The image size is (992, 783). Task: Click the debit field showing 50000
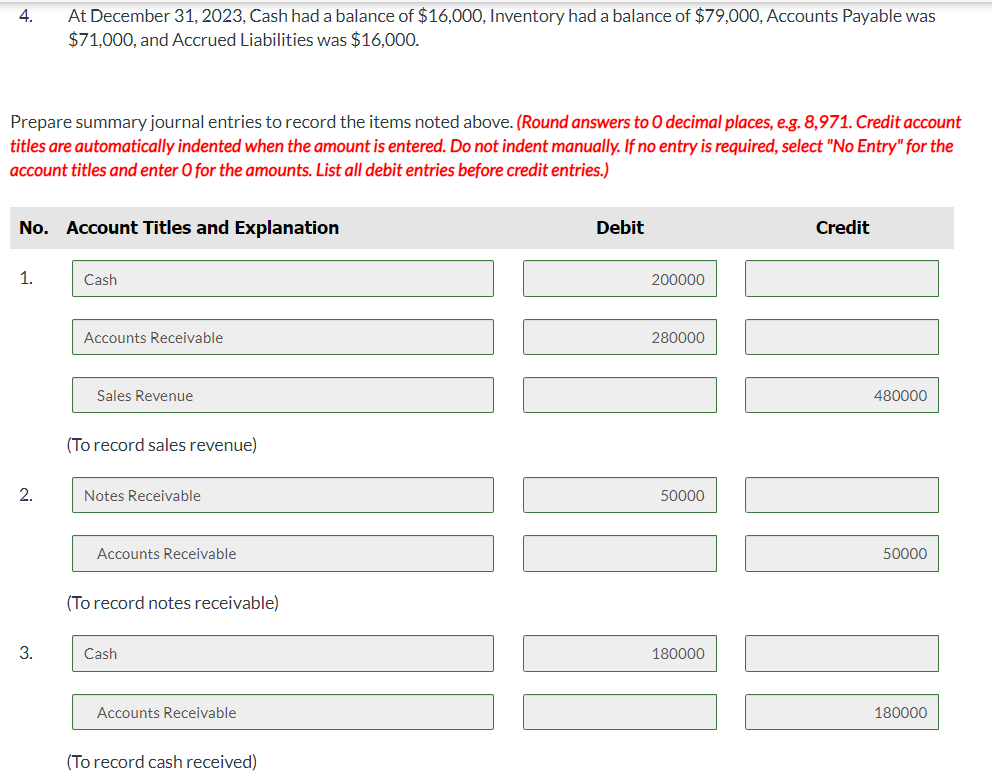point(620,495)
